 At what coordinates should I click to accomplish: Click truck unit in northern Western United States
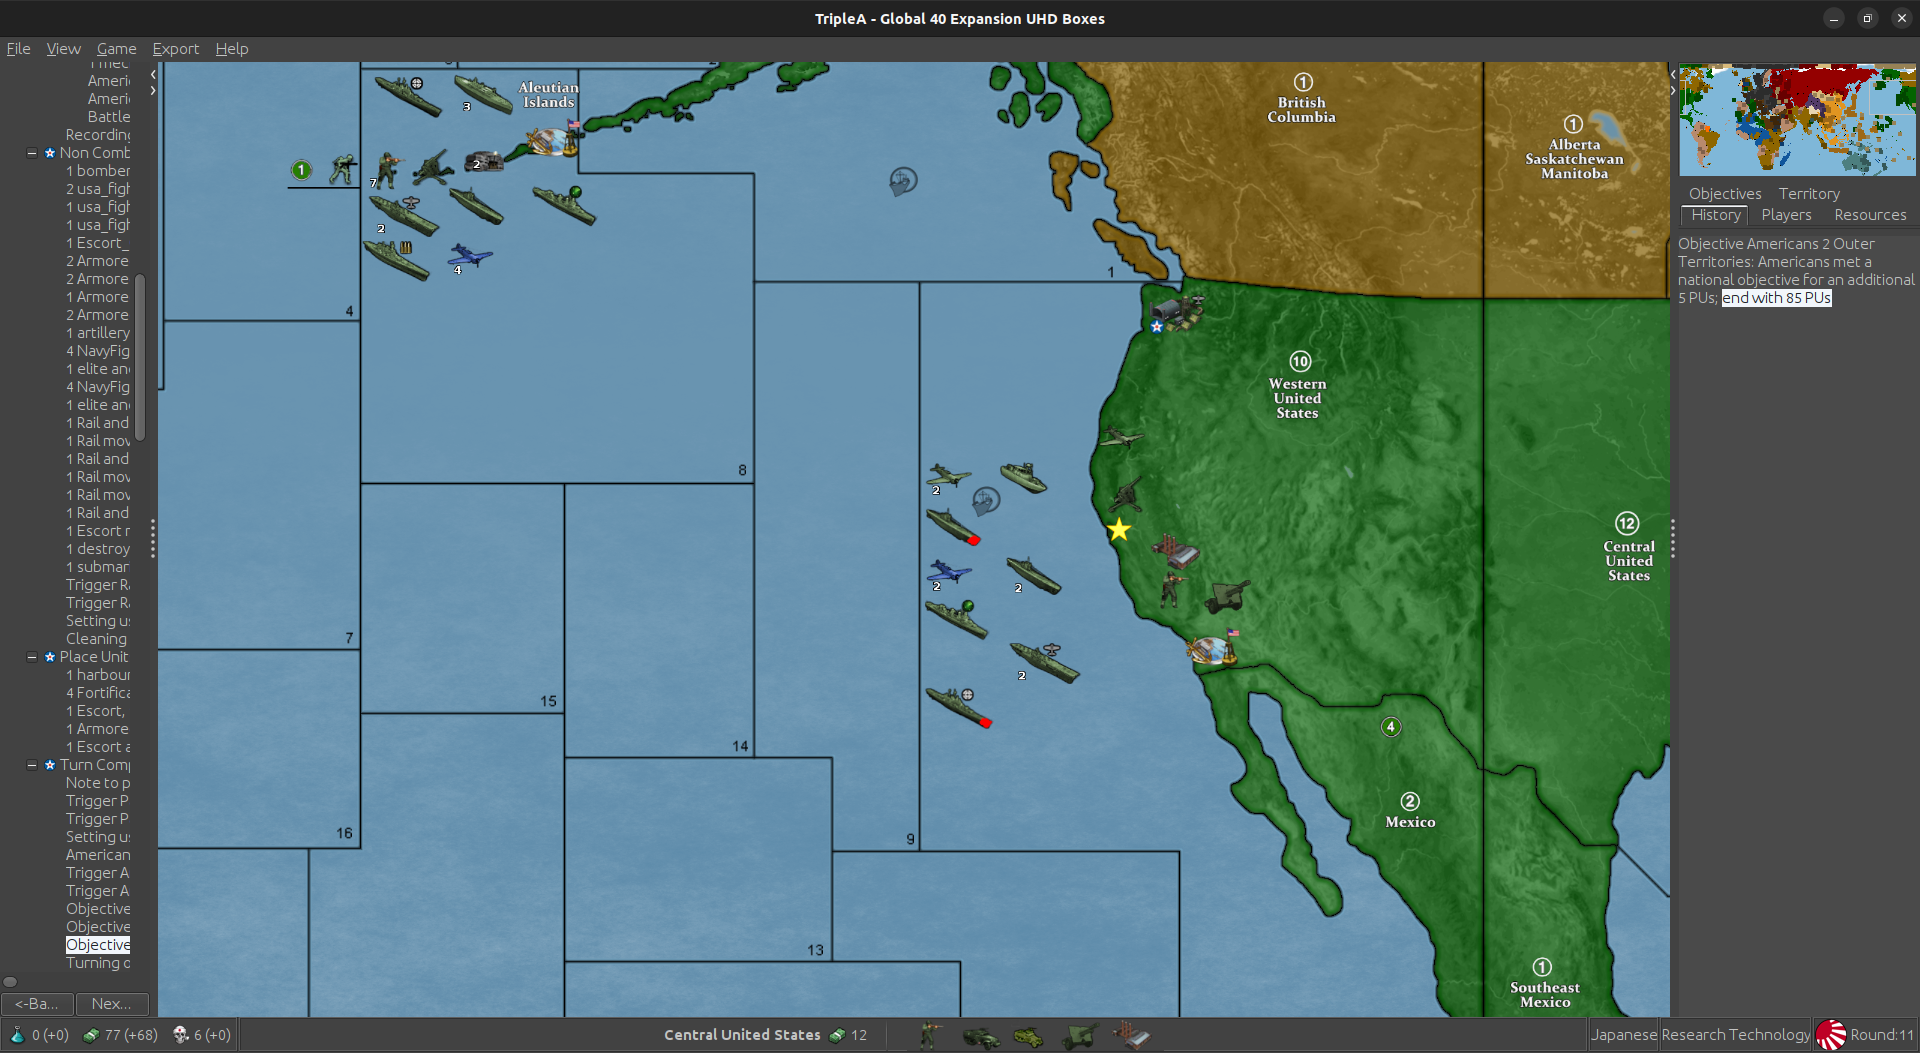[1176, 312]
